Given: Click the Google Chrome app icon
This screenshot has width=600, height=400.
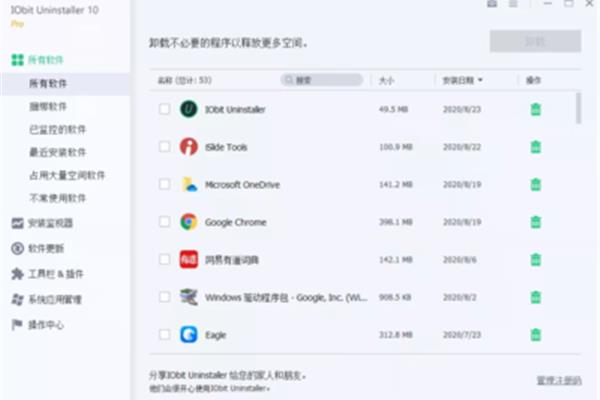Looking at the screenshot, I should (x=189, y=222).
